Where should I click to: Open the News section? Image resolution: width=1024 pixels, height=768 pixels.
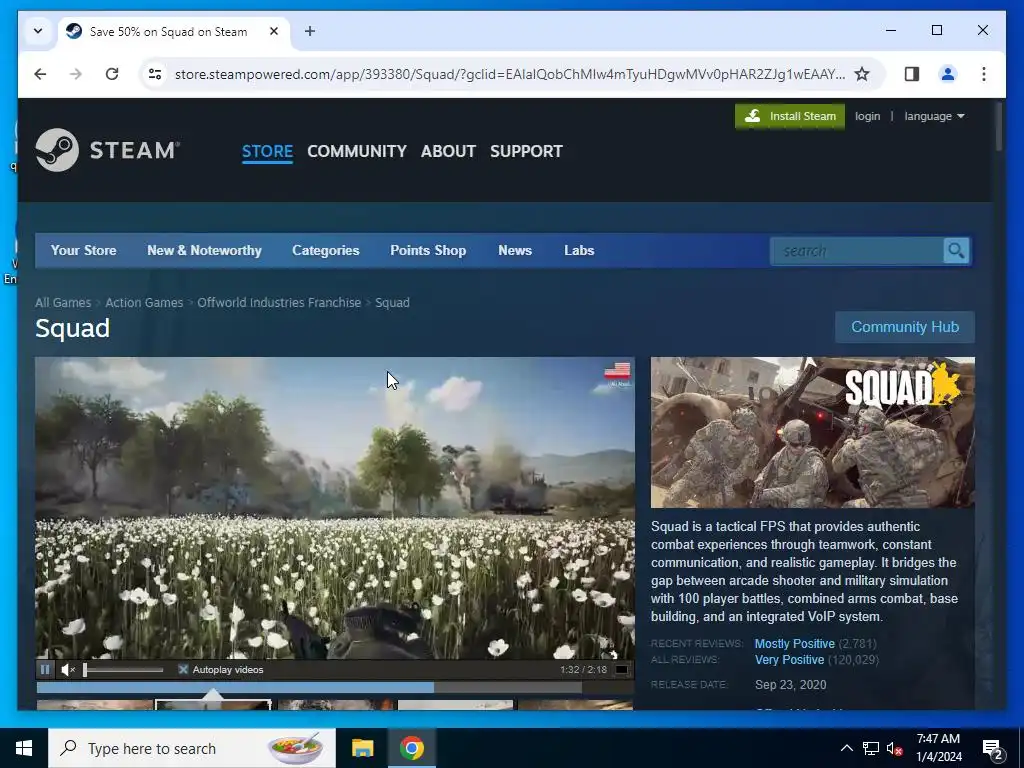tap(515, 251)
